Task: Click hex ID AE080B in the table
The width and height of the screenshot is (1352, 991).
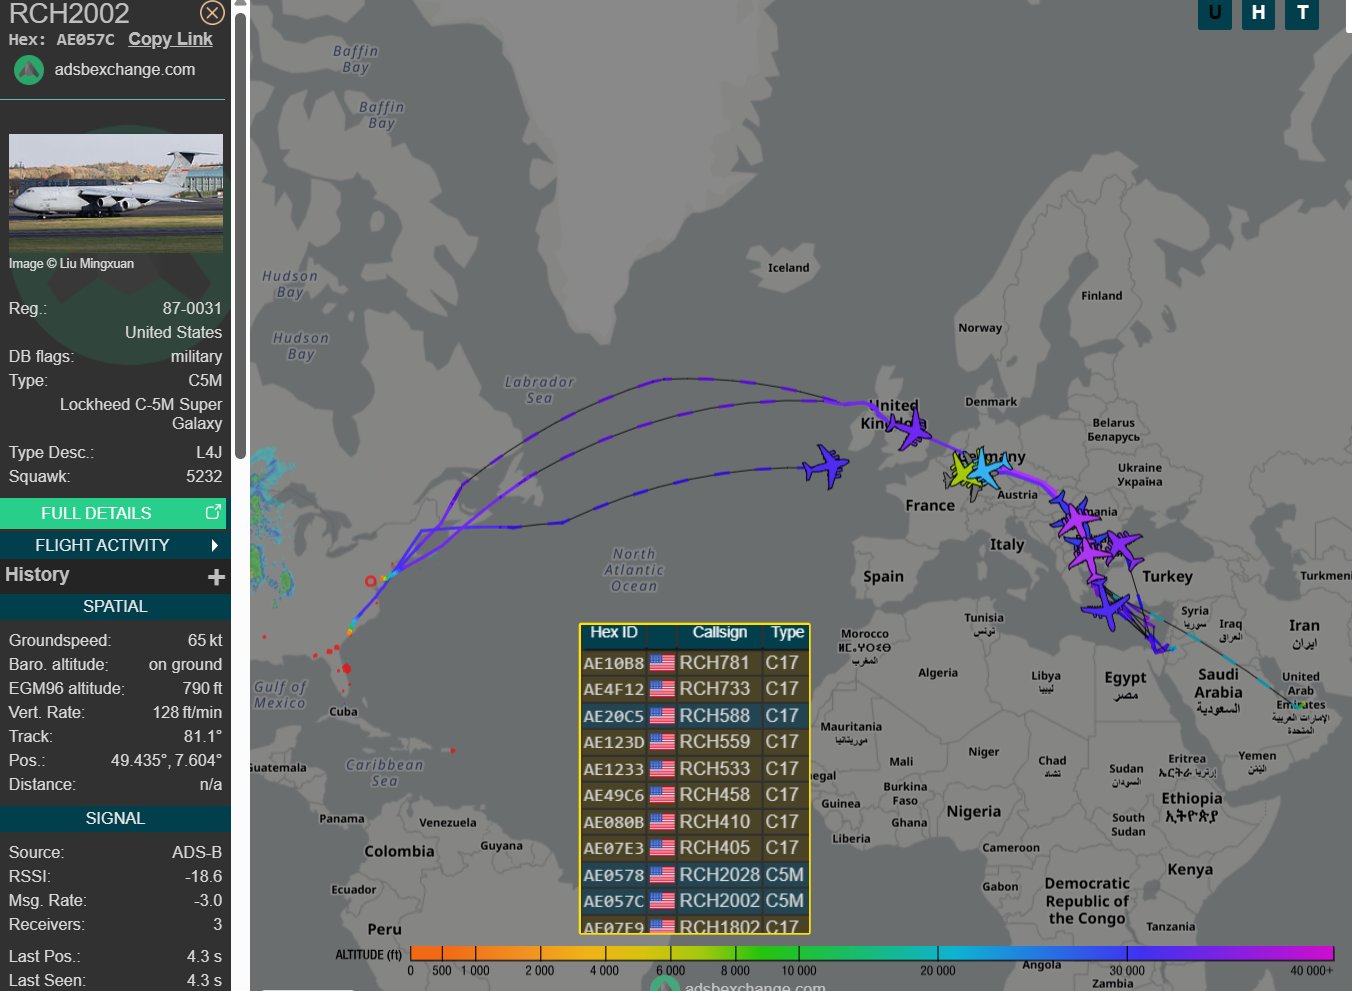Action: click(614, 823)
